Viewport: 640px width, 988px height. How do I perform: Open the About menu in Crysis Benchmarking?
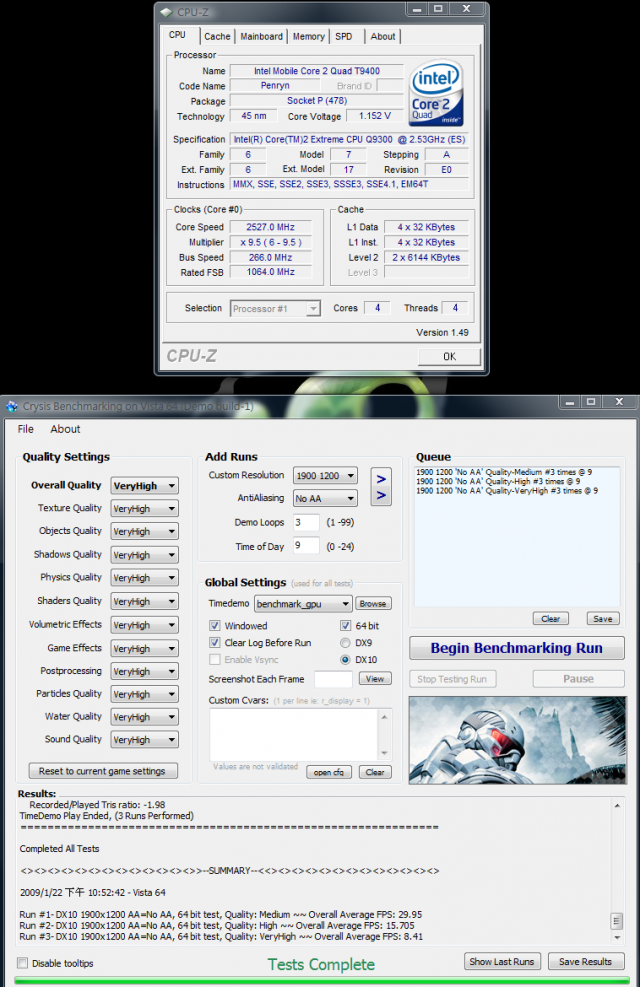66,429
